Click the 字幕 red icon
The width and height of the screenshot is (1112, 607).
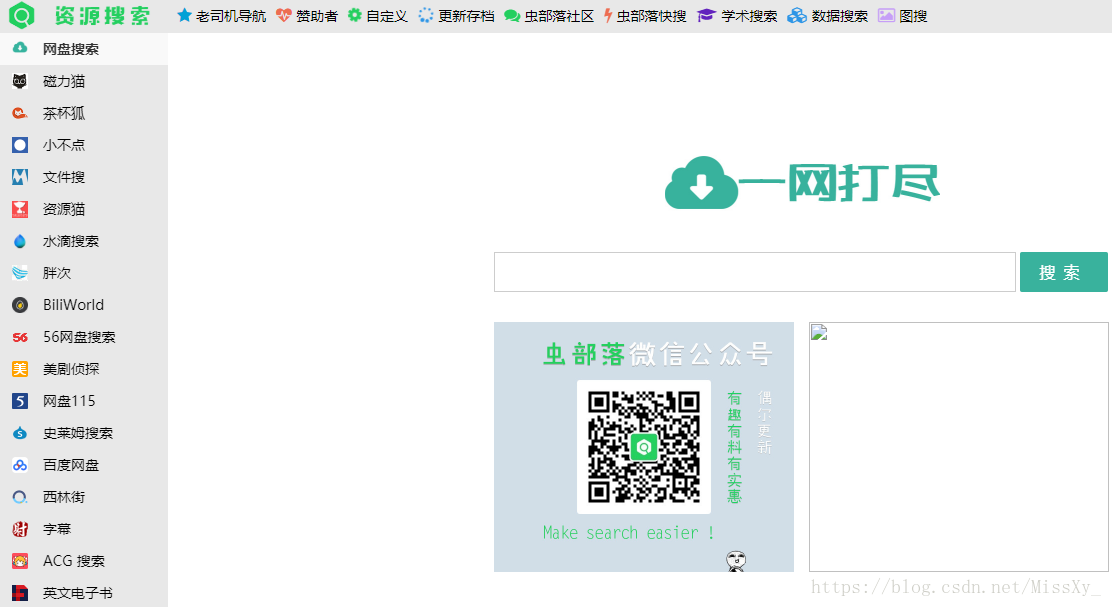click(20, 529)
